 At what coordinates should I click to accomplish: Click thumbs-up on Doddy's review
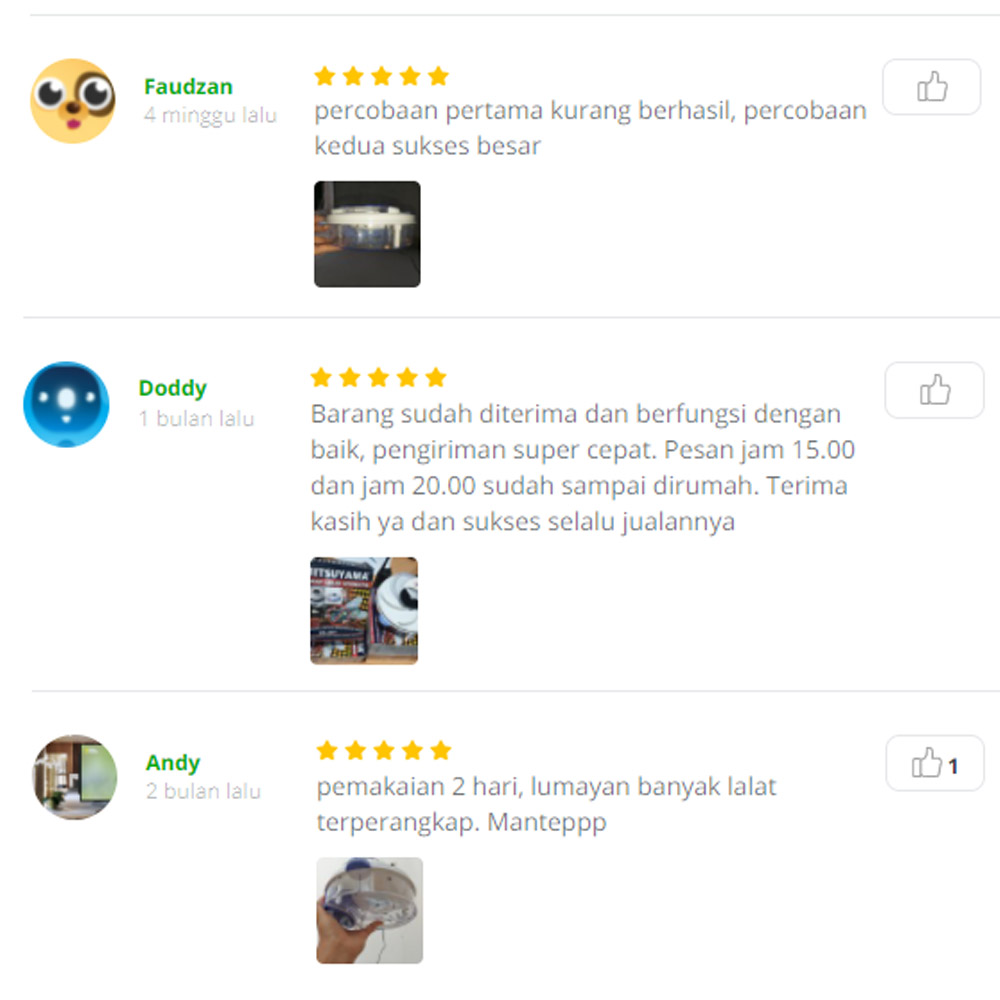point(934,390)
